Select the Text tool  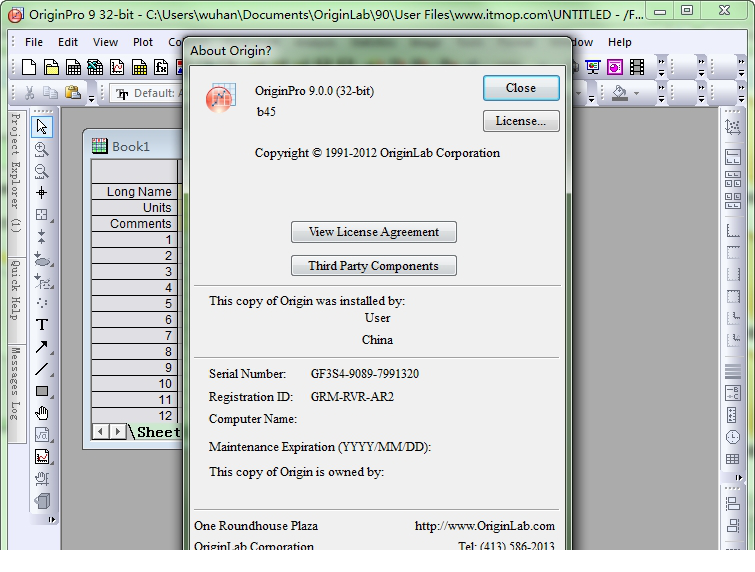click(42, 325)
